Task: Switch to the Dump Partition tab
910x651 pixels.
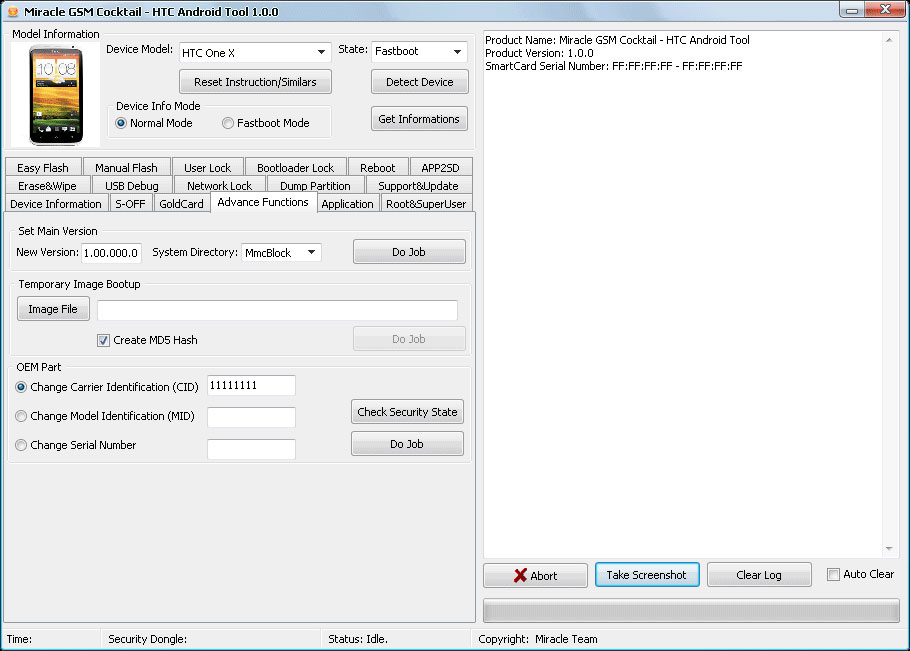Action: (315, 186)
